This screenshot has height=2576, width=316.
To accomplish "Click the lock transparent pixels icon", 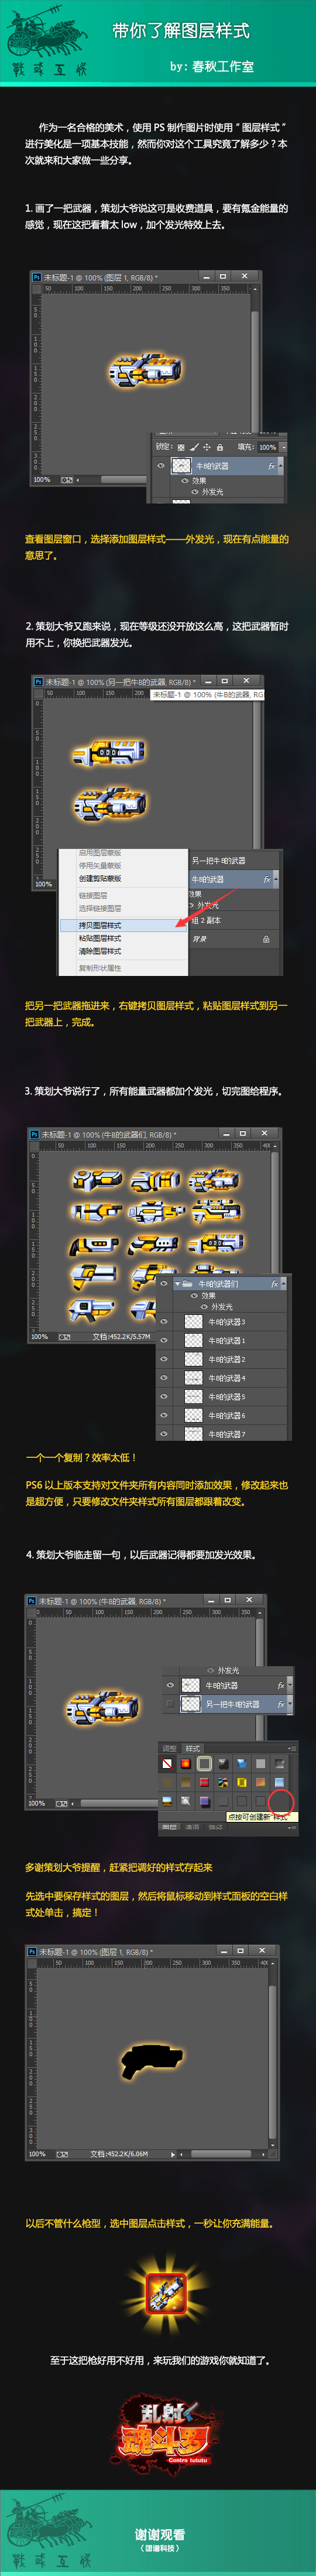I will [x=181, y=447].
